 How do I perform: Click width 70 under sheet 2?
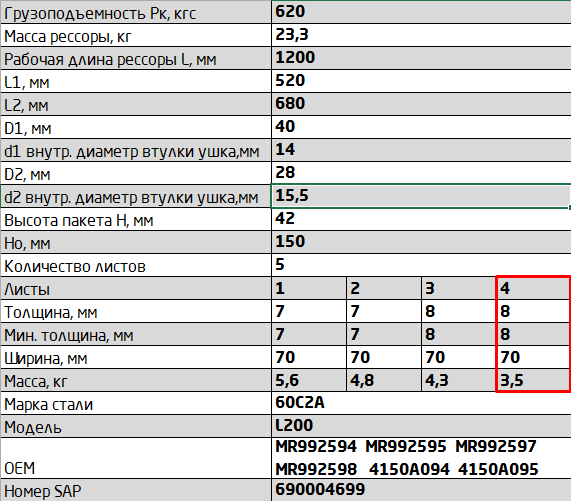384,357
